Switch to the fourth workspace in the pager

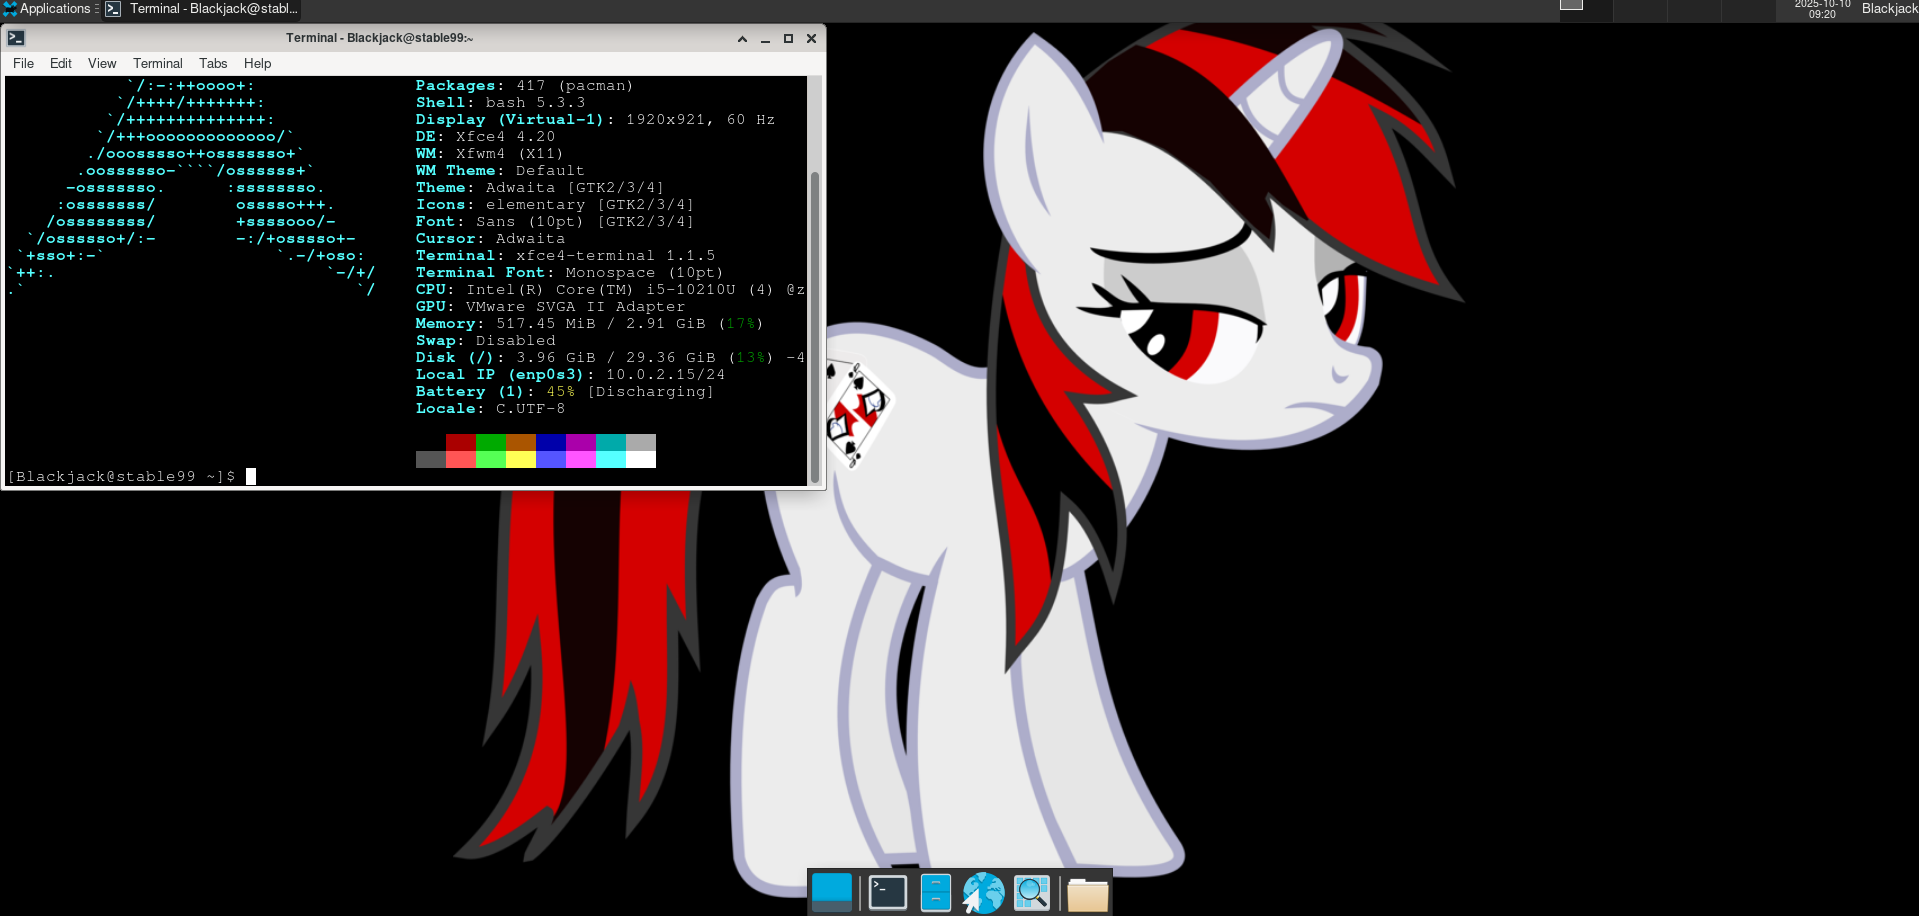[x=1747, y=9]
